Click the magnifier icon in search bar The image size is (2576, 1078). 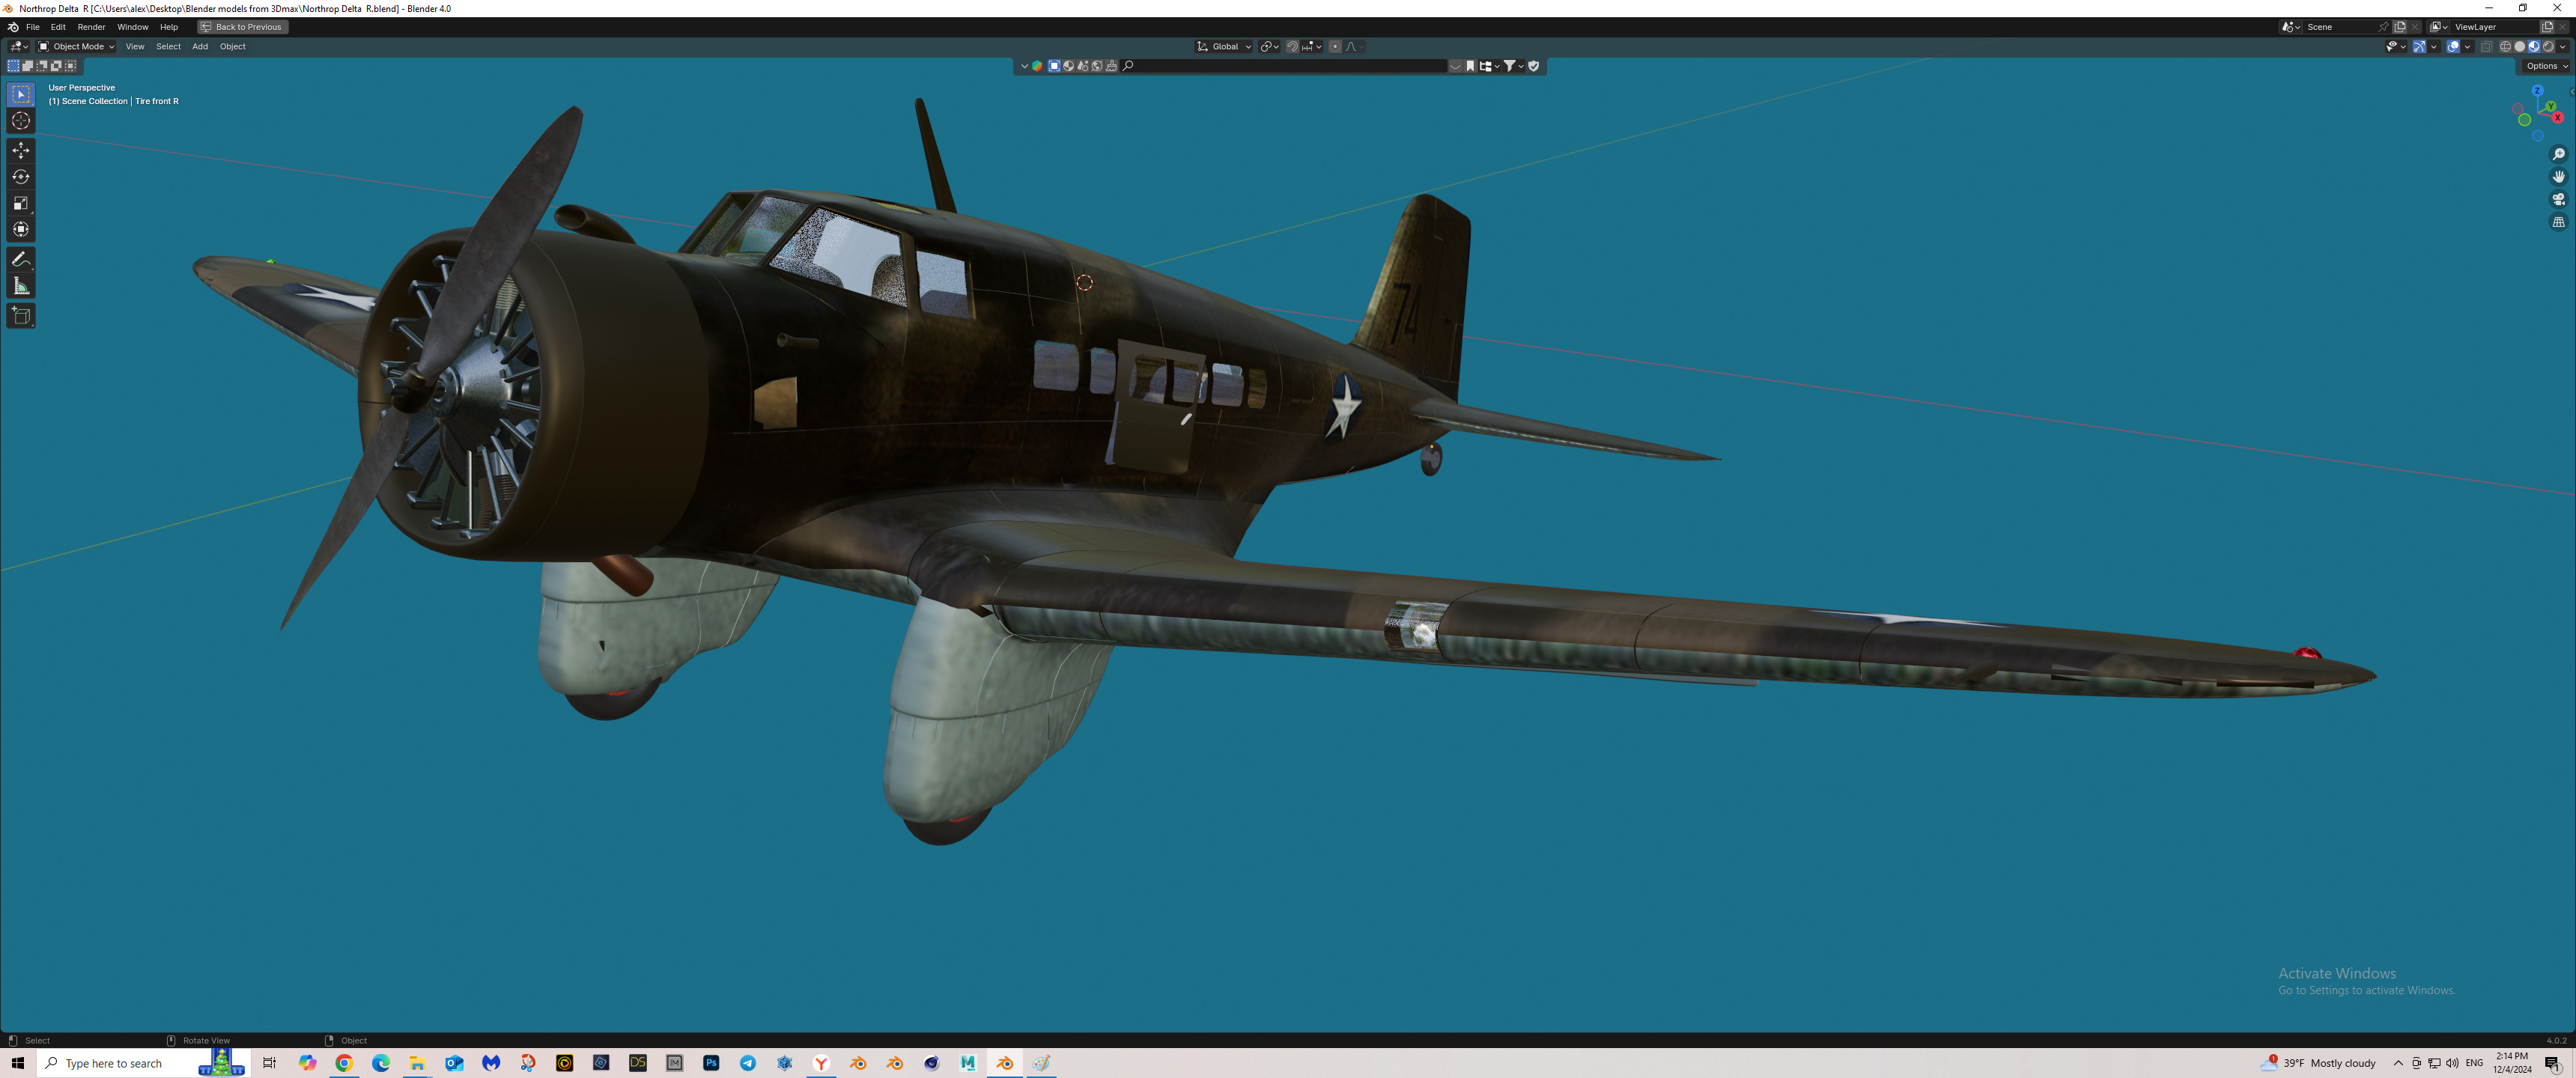click(x=1128, y=66)
